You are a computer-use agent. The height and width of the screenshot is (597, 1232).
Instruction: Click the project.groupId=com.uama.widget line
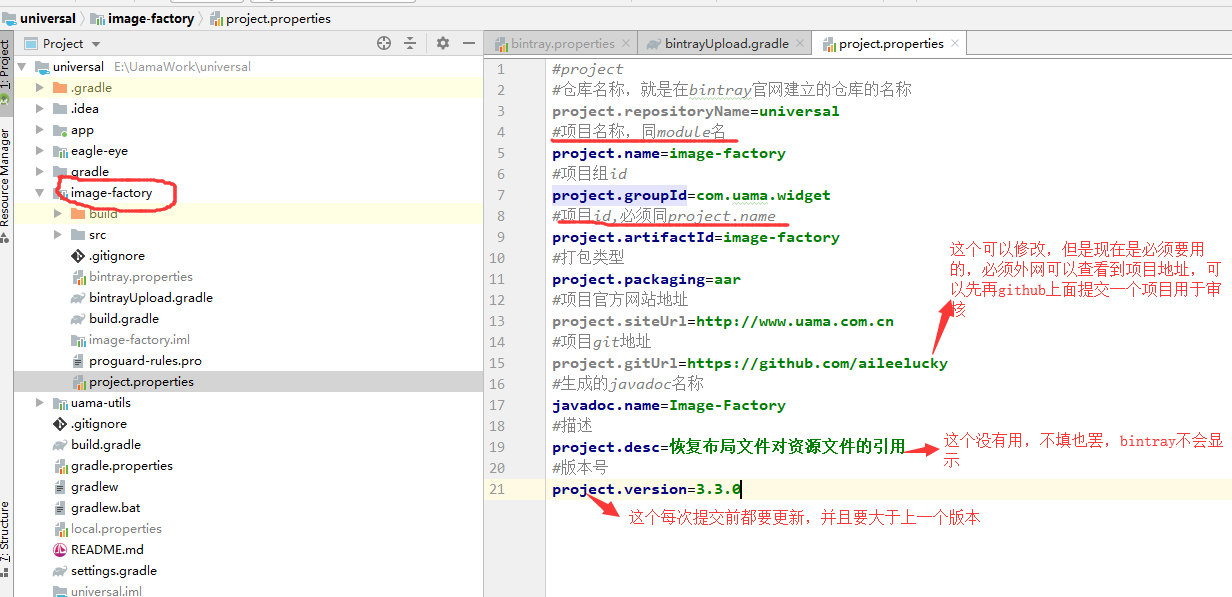(691, 195)
